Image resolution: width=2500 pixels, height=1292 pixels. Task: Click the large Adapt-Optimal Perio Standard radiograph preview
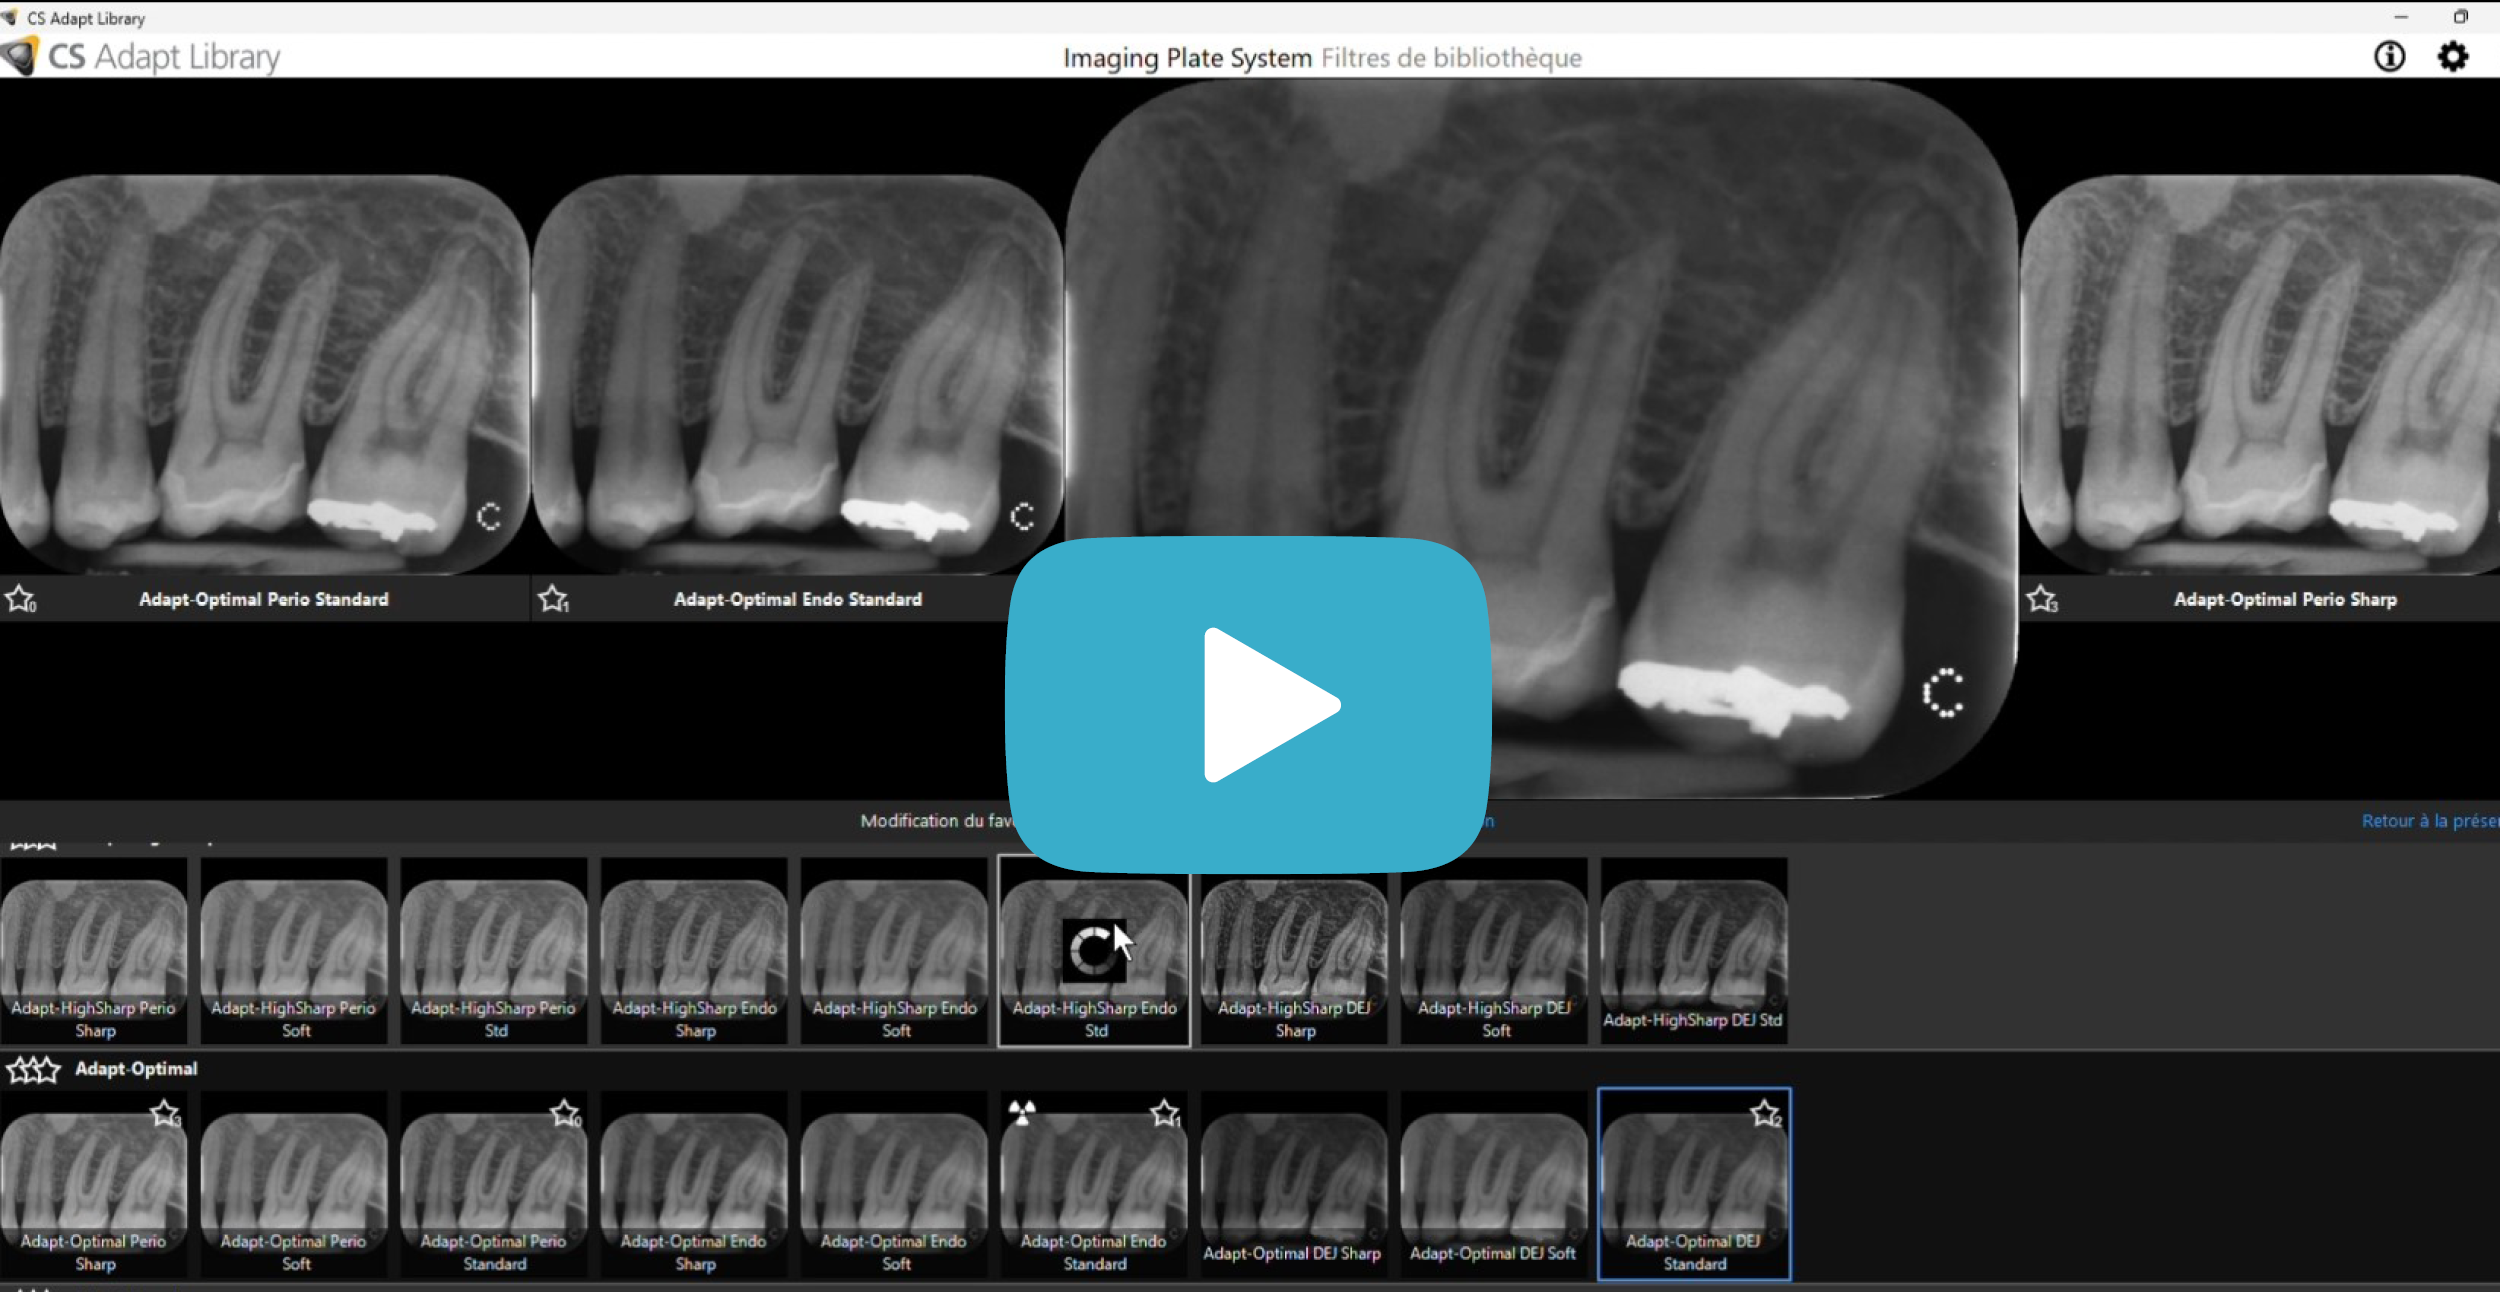click(x=264, y=375)
